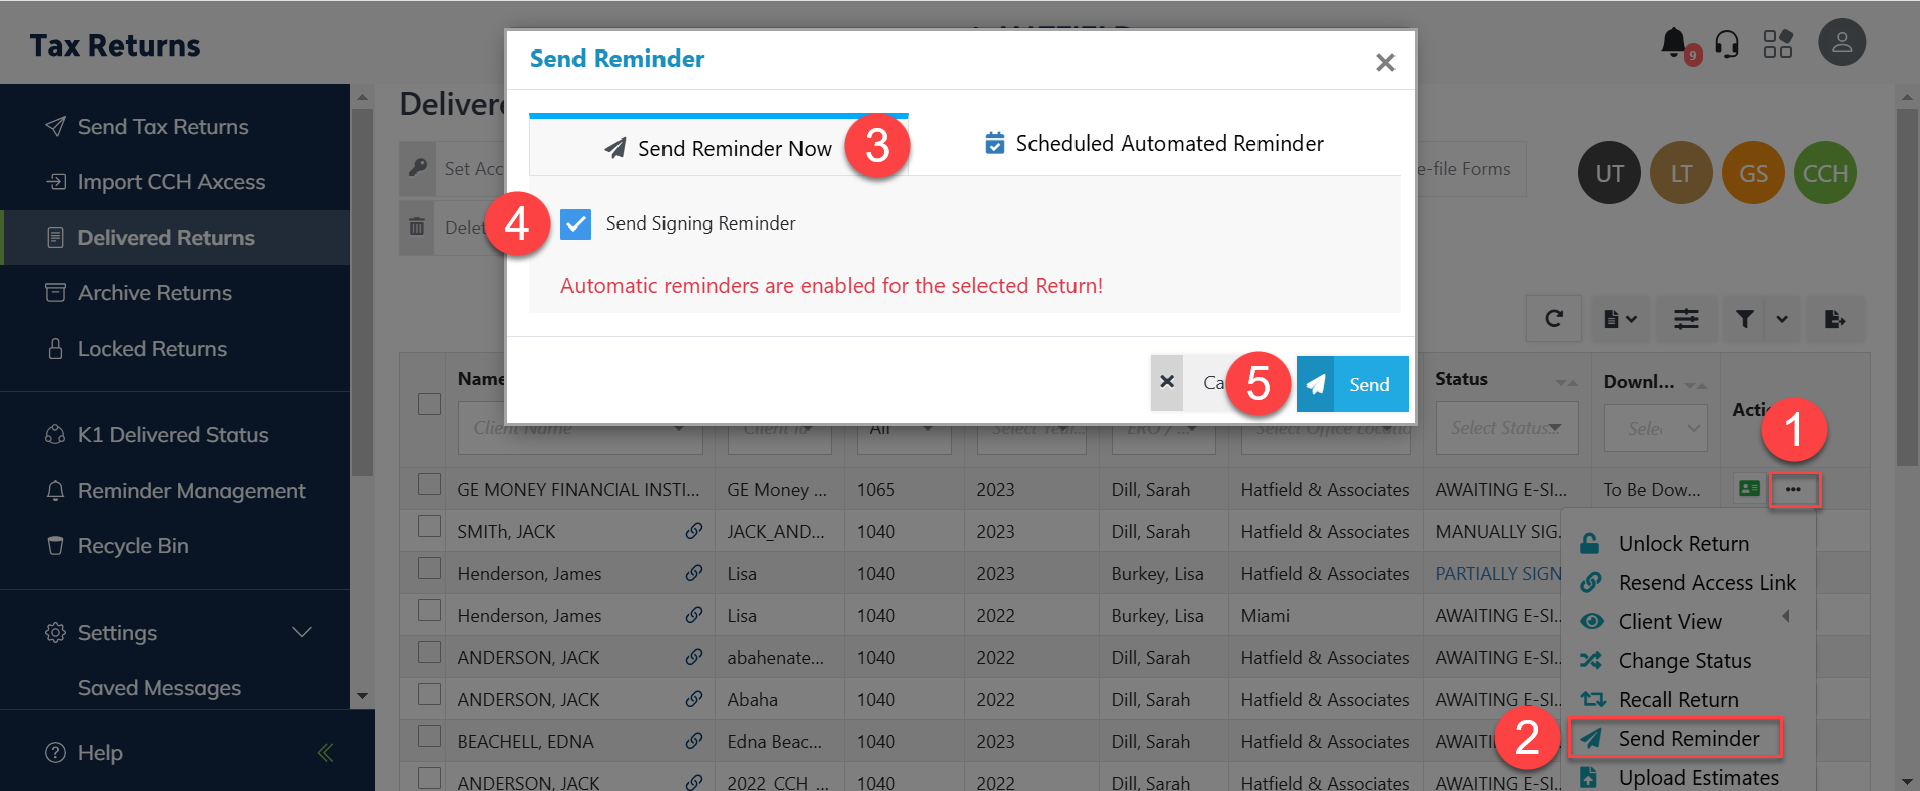Open the filter options dropdown arrow
The width and height of the screenshot is (1920, 791).
pyautogui.click(x=1782, y=319)
